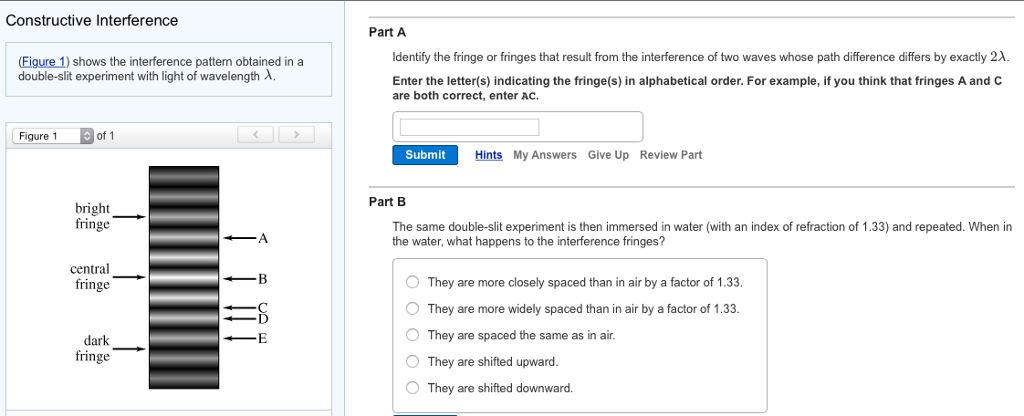Click the interference pattern figure image
Screen dimensions: 1024x416
click(184, 277)
